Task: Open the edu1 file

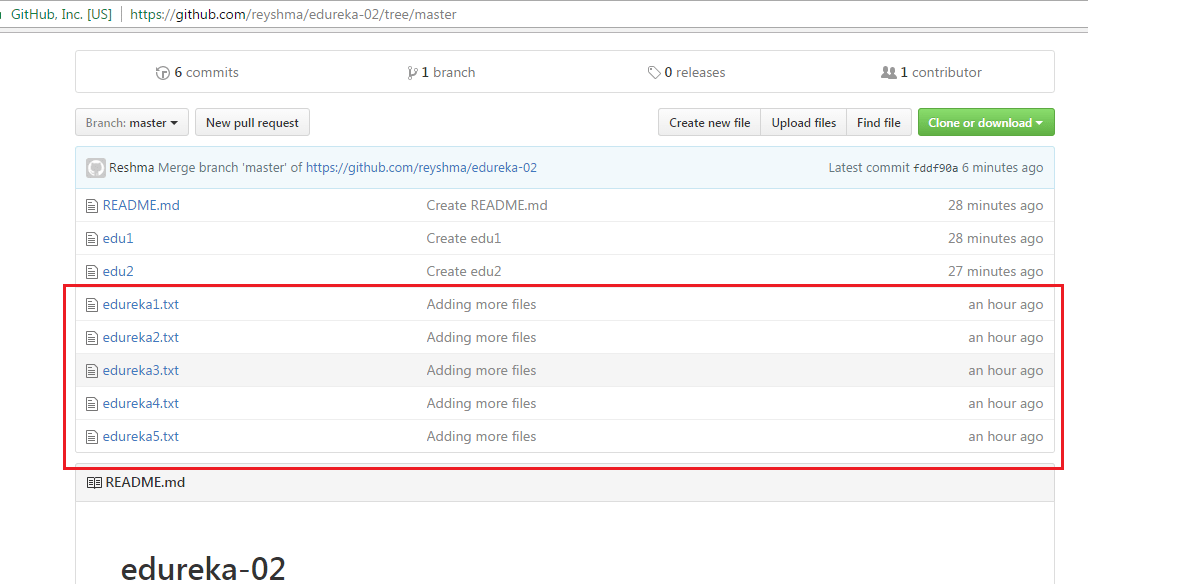Action: pos(118,238)
